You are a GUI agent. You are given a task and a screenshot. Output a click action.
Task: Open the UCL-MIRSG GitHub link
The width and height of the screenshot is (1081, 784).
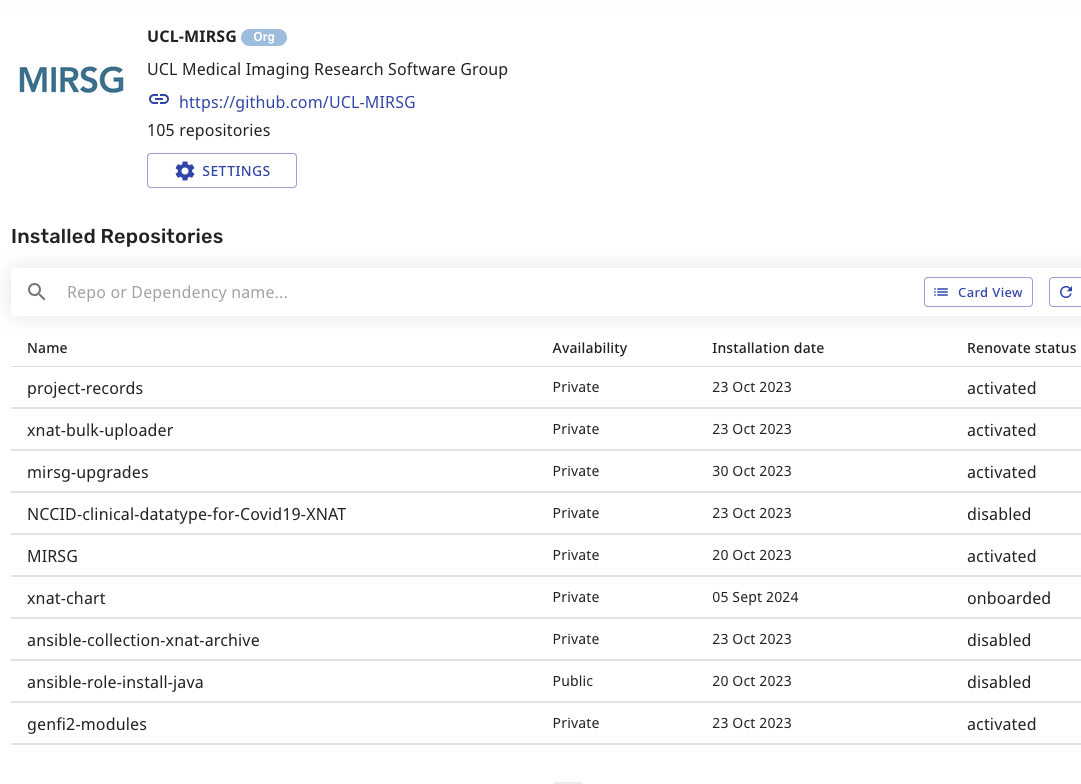(297, 102)
